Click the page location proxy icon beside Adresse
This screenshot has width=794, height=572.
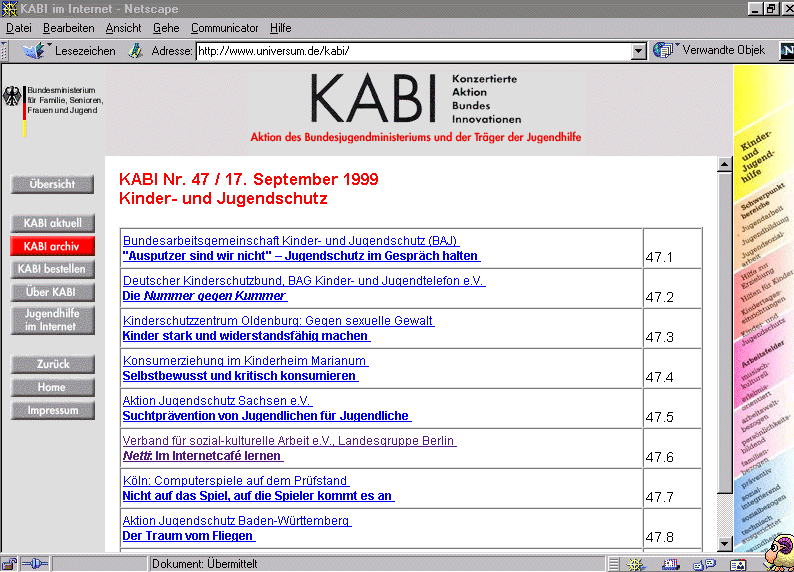tap(135, 51)
